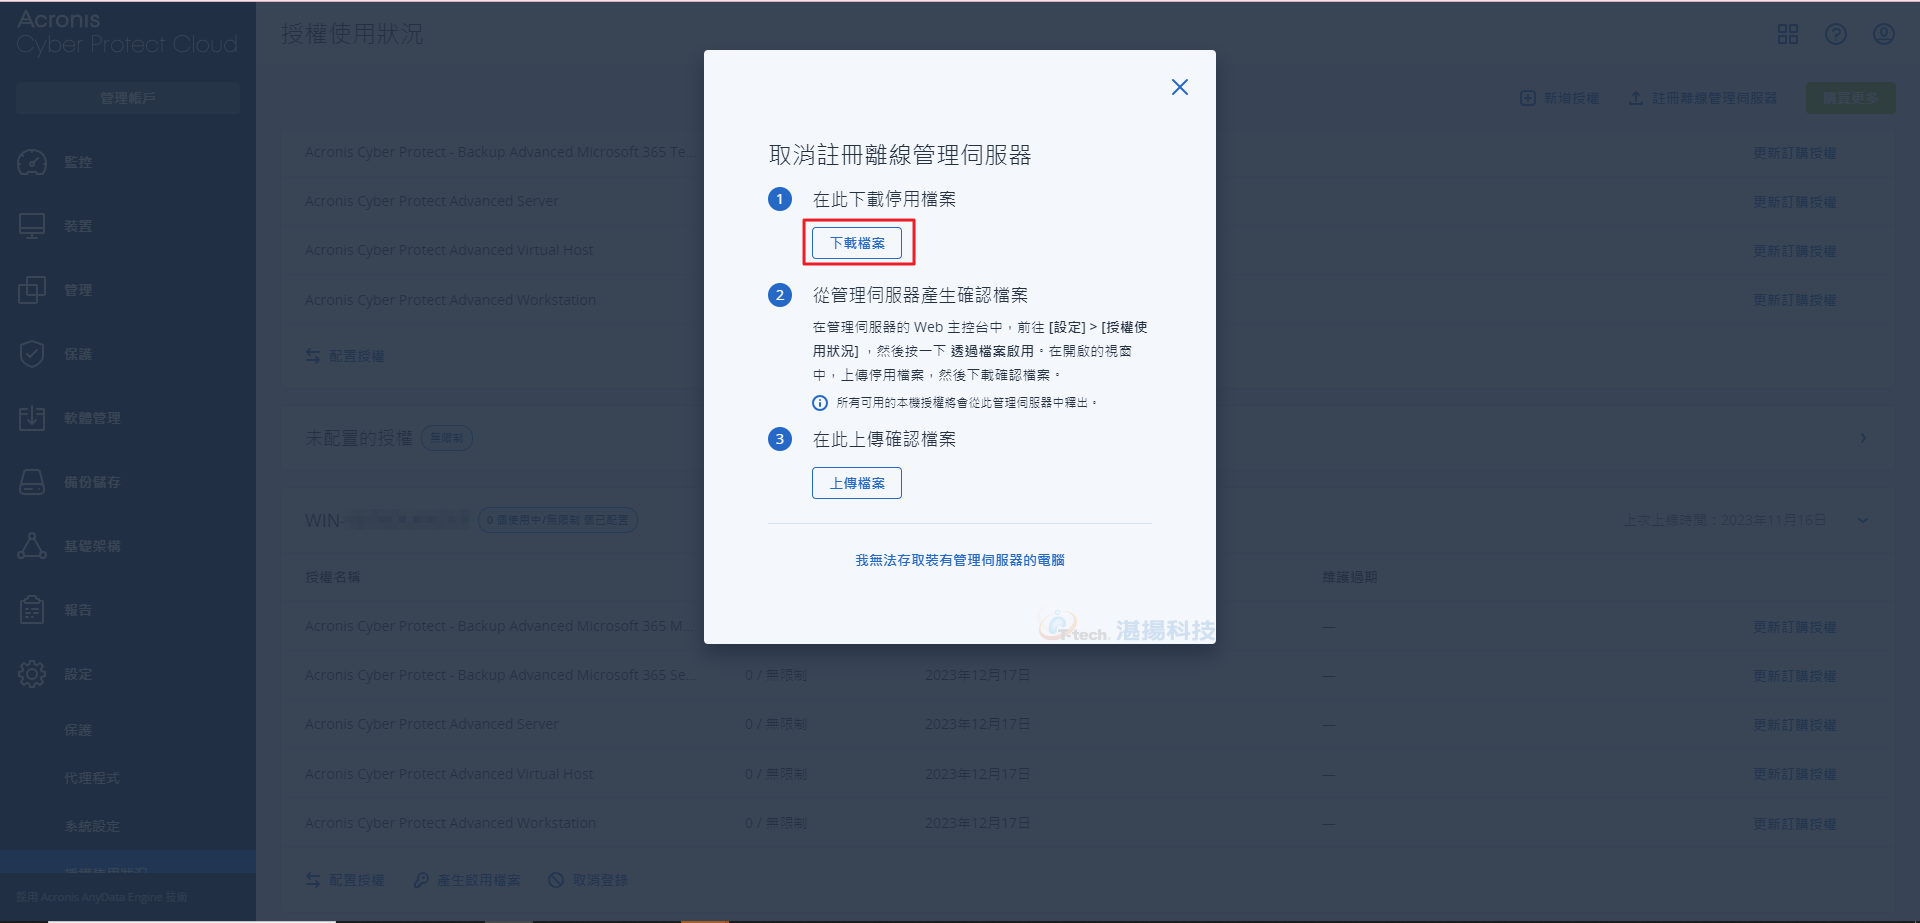Open the 裝置 devices monitor icon
The image size is (1920, 923).
(32, 226)
